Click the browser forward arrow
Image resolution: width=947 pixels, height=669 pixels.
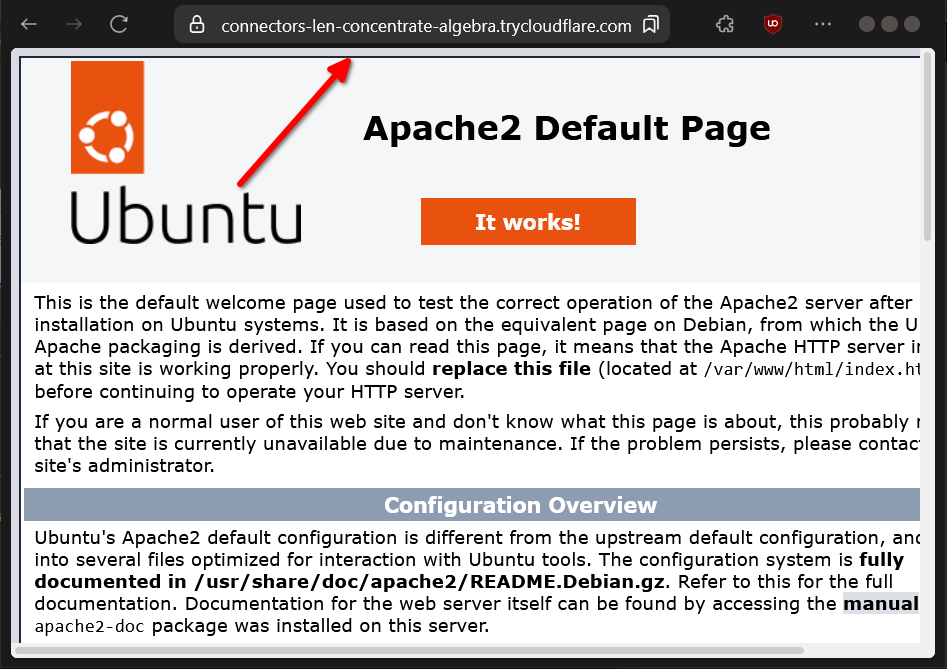(x=74, y=24)
